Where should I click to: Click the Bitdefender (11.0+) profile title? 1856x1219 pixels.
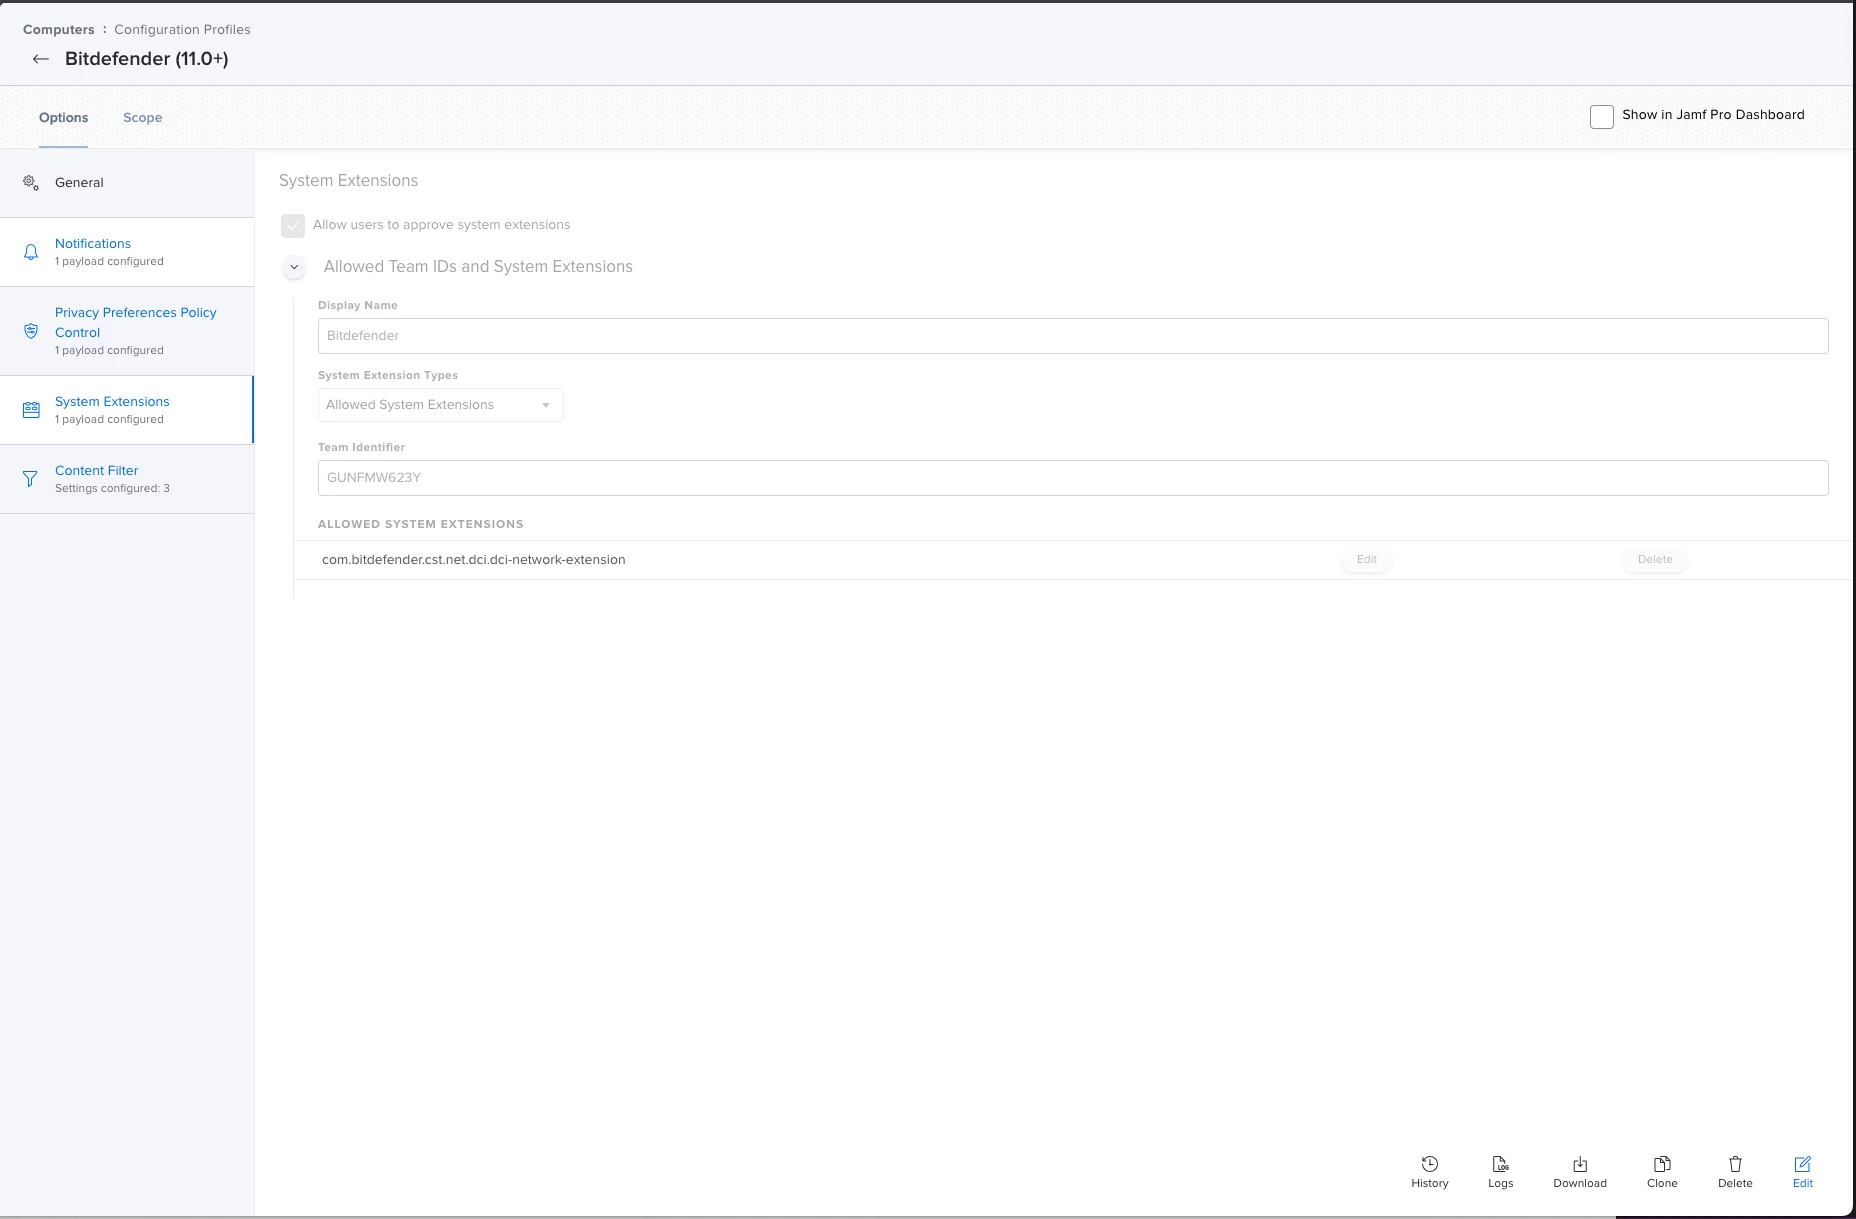[x=147, y=59]
